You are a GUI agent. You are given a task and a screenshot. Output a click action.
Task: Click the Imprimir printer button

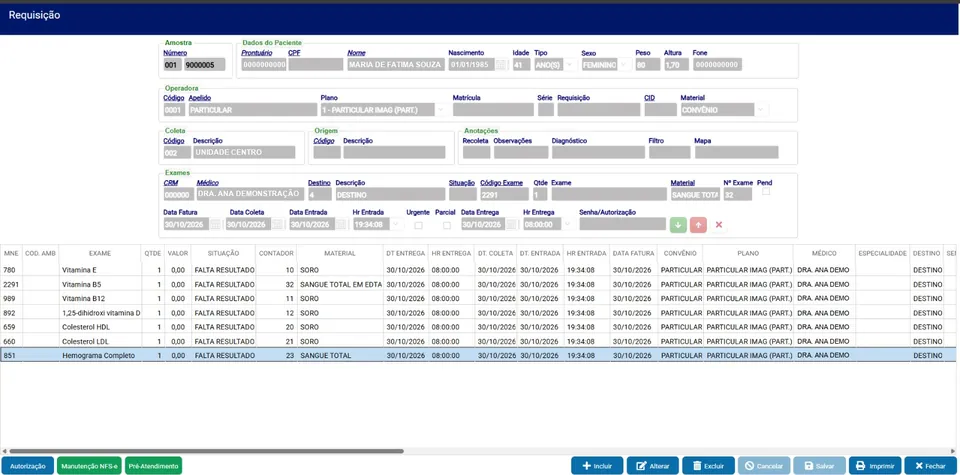point(875,466)
